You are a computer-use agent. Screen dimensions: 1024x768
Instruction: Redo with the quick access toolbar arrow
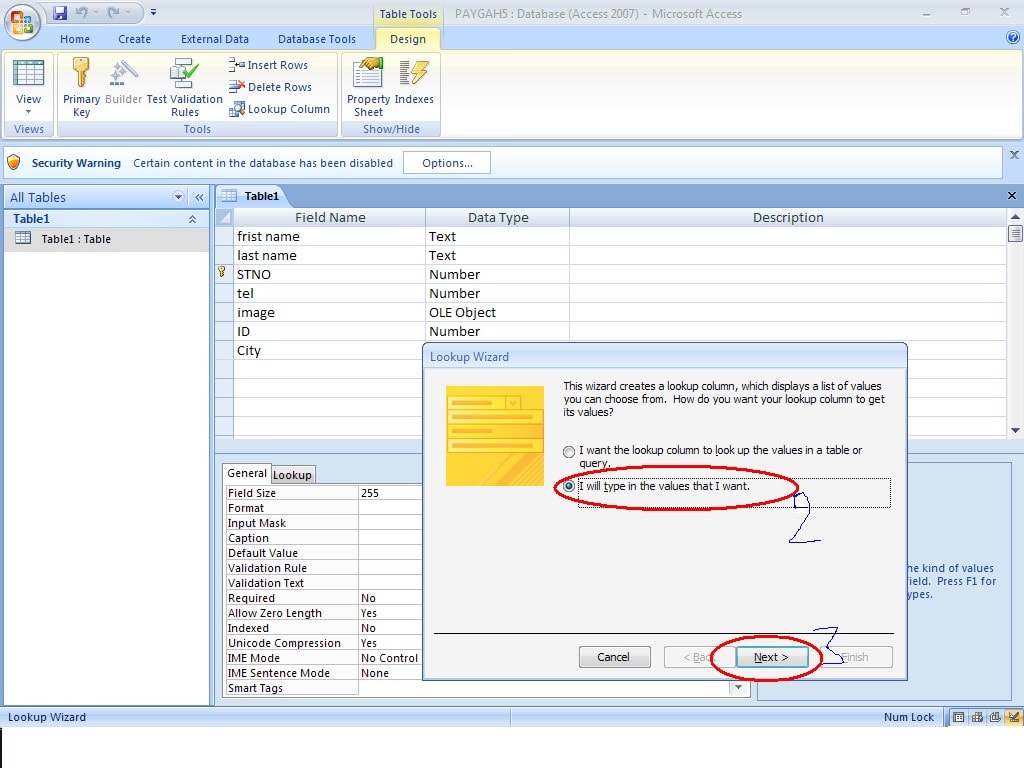coord(114,12)
